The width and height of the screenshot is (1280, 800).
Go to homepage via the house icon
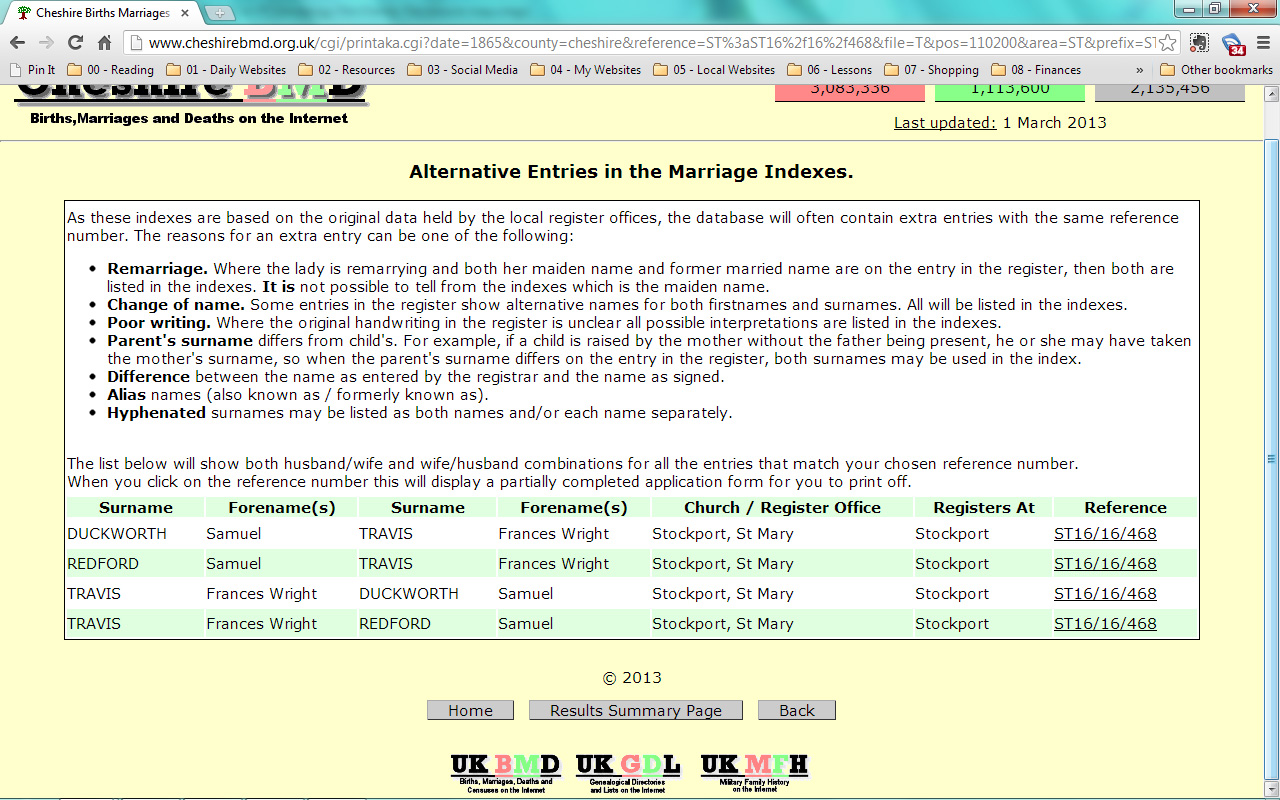point(104,44)
